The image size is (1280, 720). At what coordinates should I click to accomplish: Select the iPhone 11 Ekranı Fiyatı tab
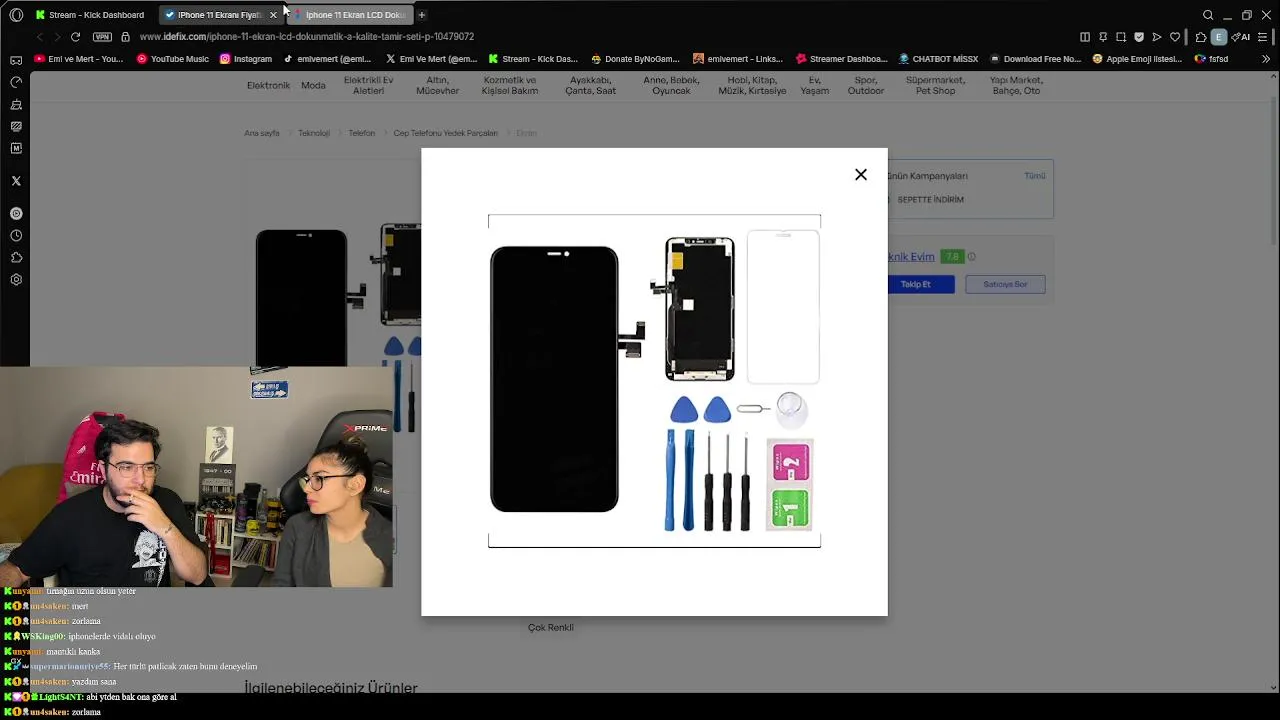click(219, 15)
